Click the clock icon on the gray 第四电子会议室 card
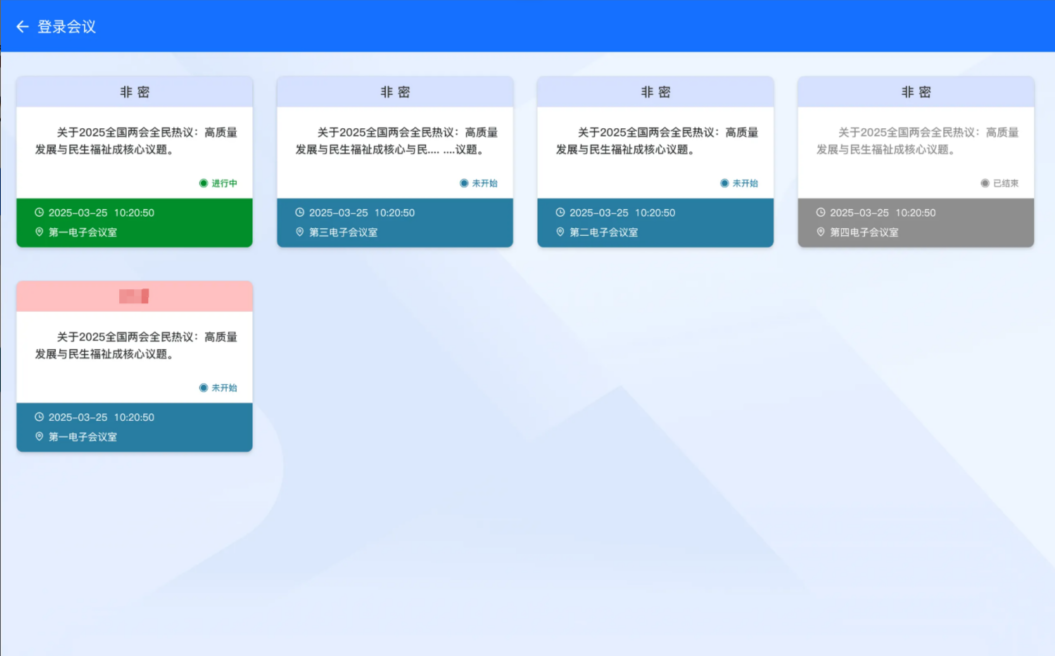The width and height of the screenshot is (1055, 656). click(x=820, y=212)
